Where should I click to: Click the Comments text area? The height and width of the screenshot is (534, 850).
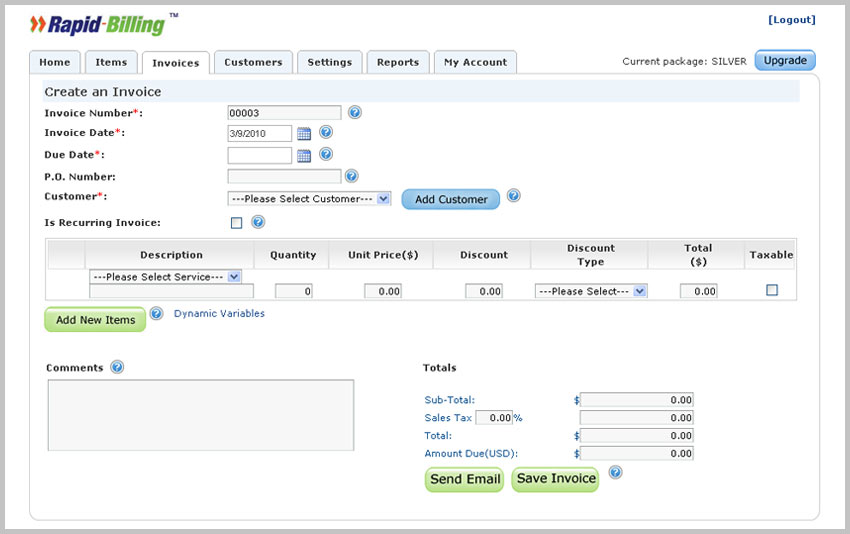pyautogui.click(x=200, y=414)
